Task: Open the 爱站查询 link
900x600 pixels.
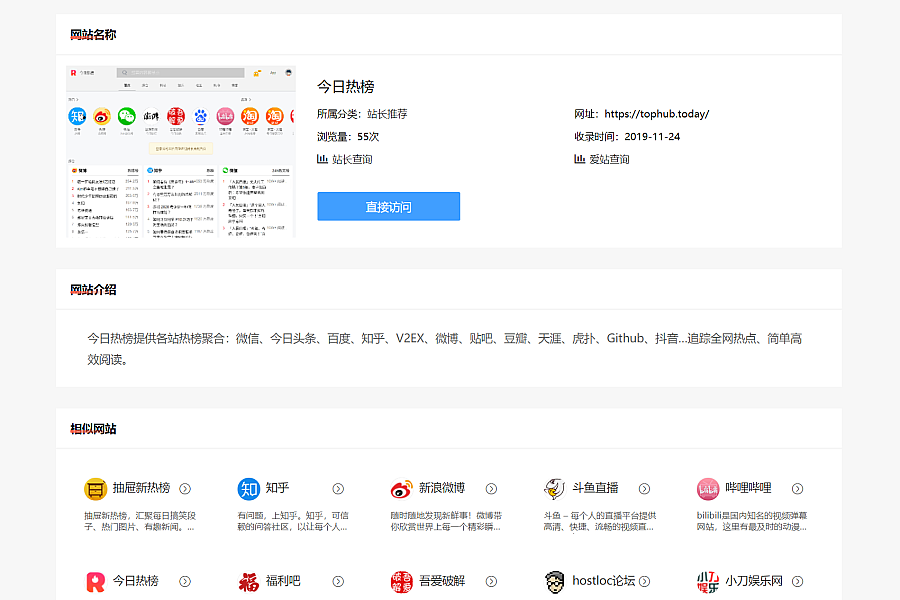Action: (x=609, y=159)
